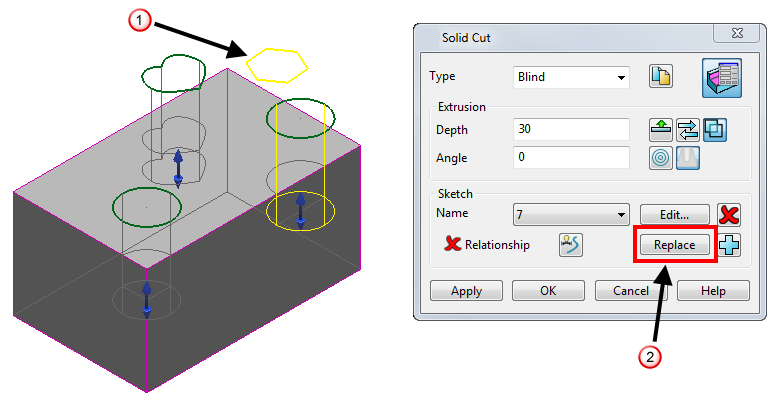This screenshot has width=778, height=402.
Task: Open the Type dropdown showing Blind
Action: click(x=571, y=77)
